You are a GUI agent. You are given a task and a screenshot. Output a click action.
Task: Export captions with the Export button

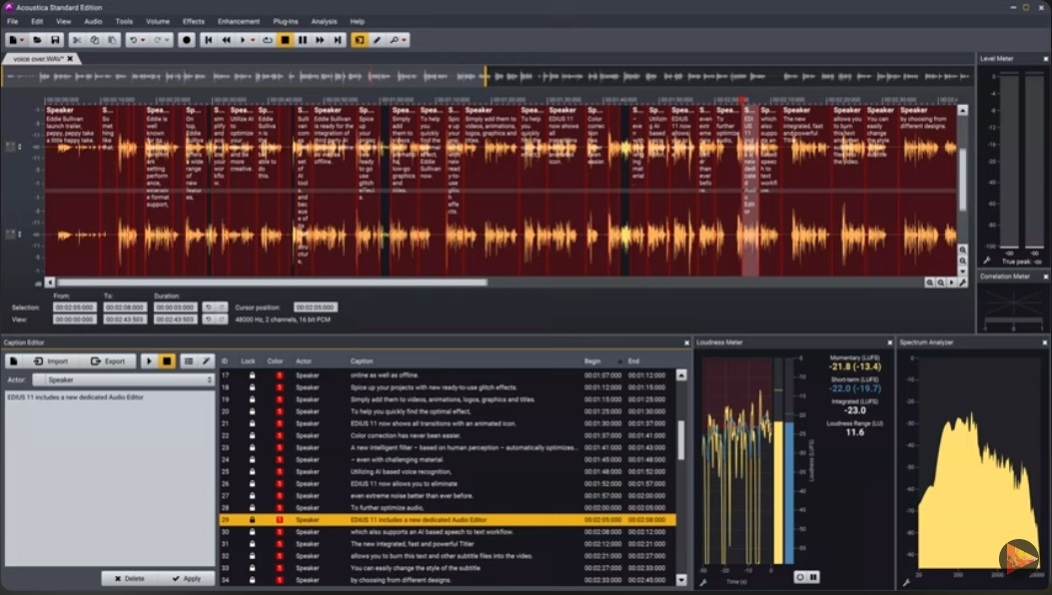click(107, 361)
